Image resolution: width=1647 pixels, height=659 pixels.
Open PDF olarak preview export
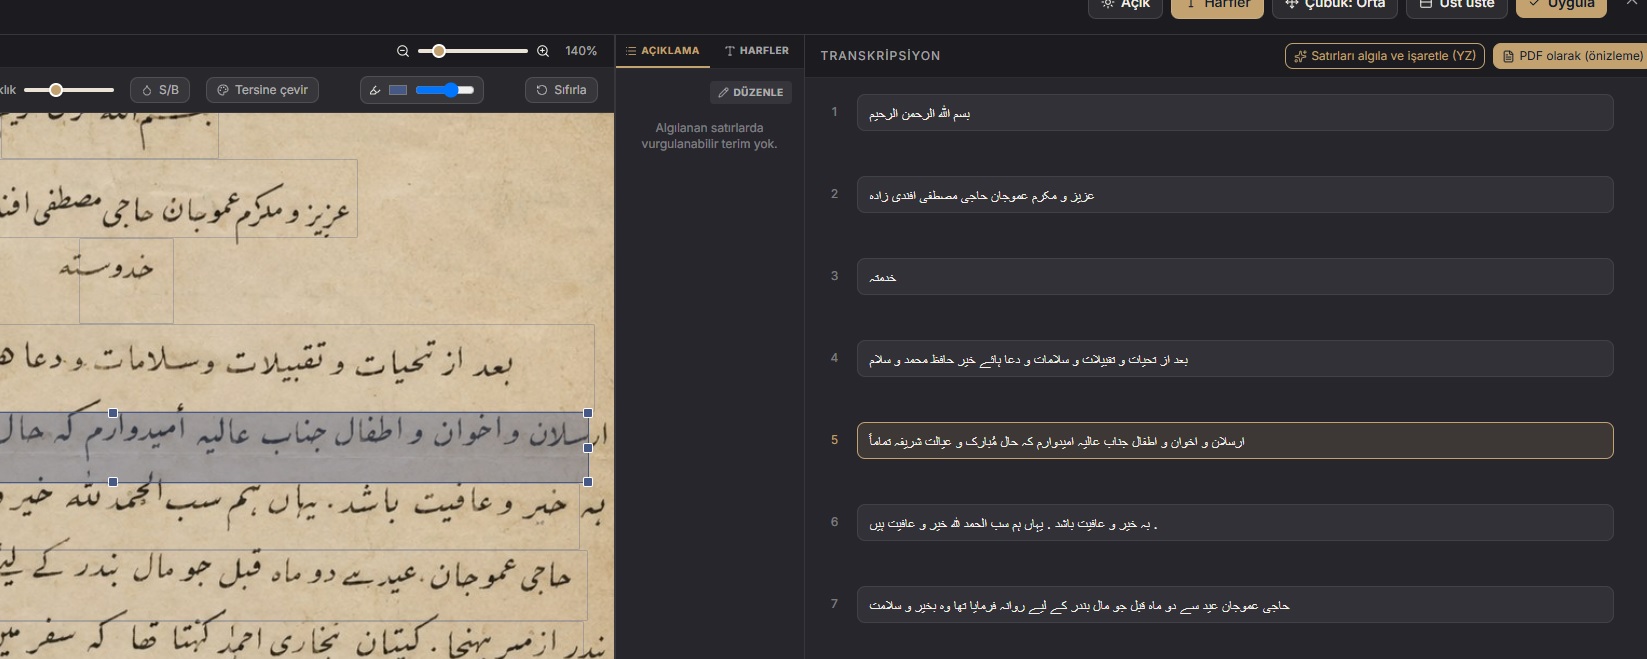1570,56
